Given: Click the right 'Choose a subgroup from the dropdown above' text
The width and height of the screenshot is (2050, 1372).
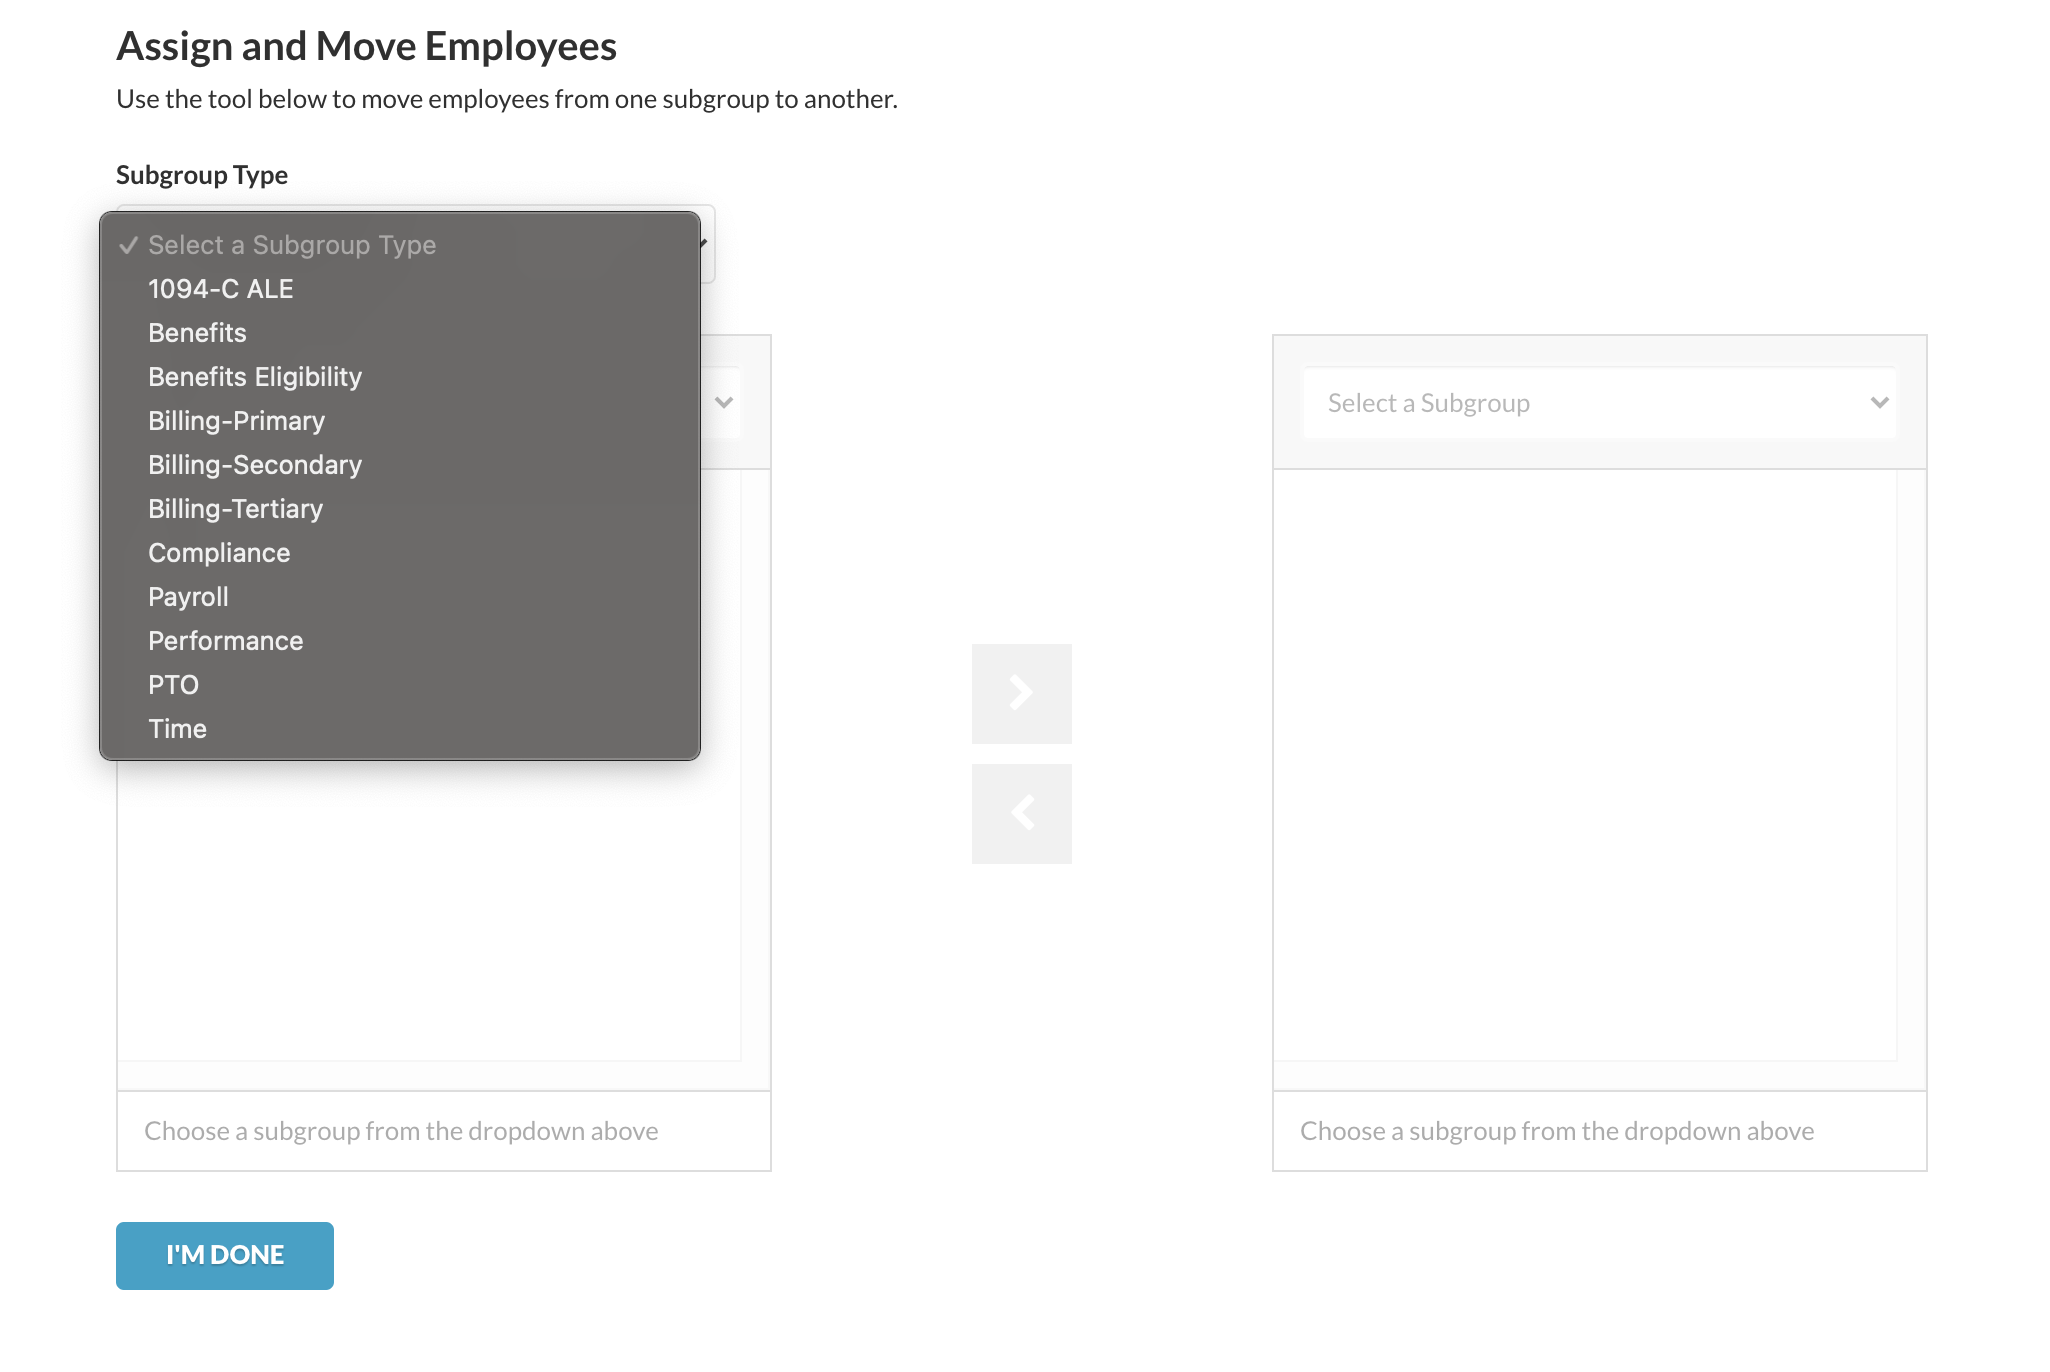Looking at the screenshot, I should click(x=1557, y=1131).
